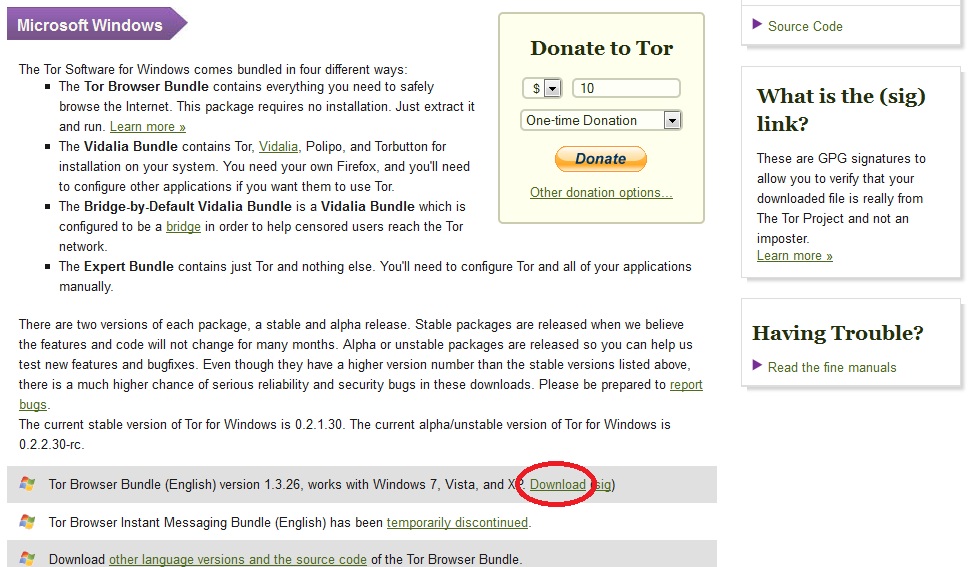Follow Learn more link for Tor Browser Bundle
Image resolution: width=973 pixels, height=567 pixels.
point(148,127)
